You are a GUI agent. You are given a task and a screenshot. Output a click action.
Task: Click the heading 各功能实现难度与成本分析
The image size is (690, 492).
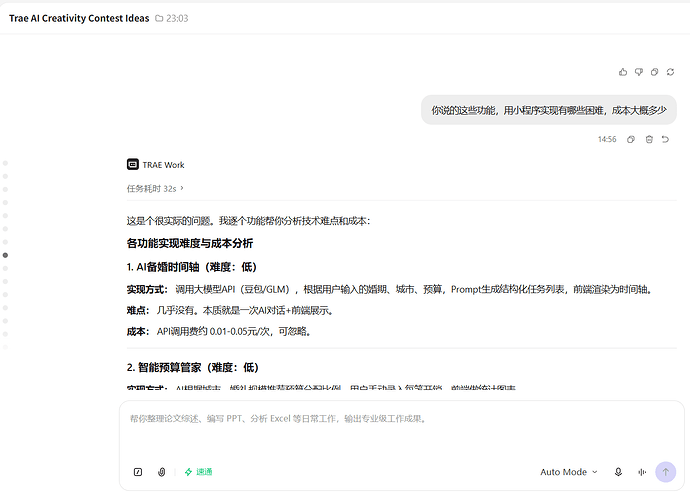click(x=190, y=243)
